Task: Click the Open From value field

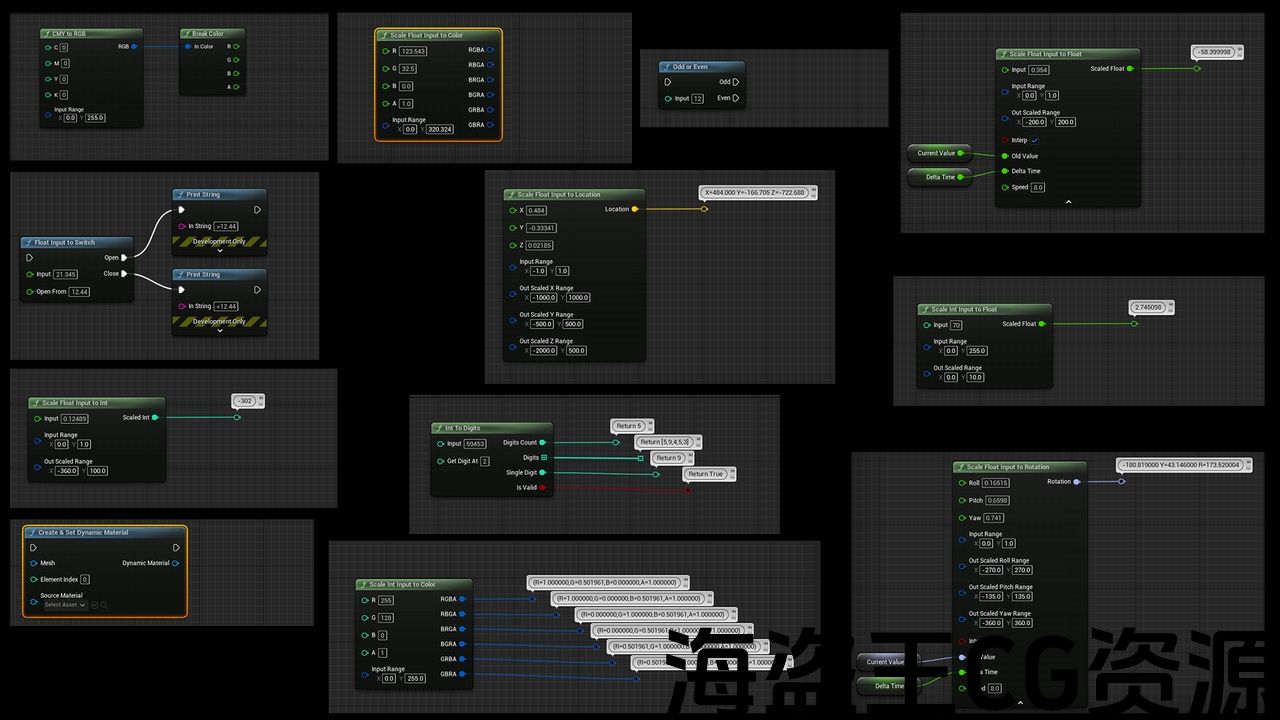Action: pyautogui.click(x=80, y=292)
